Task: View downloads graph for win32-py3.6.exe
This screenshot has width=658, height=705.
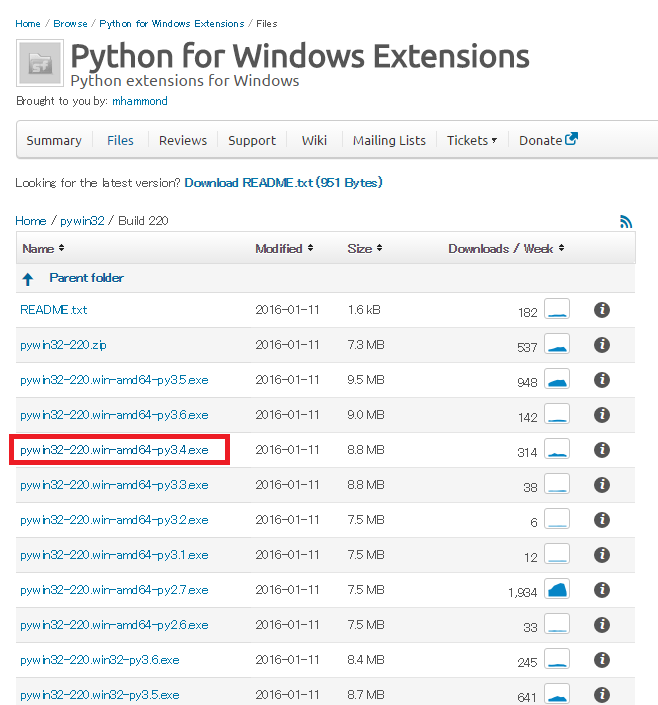Action: tap(557, 659)
